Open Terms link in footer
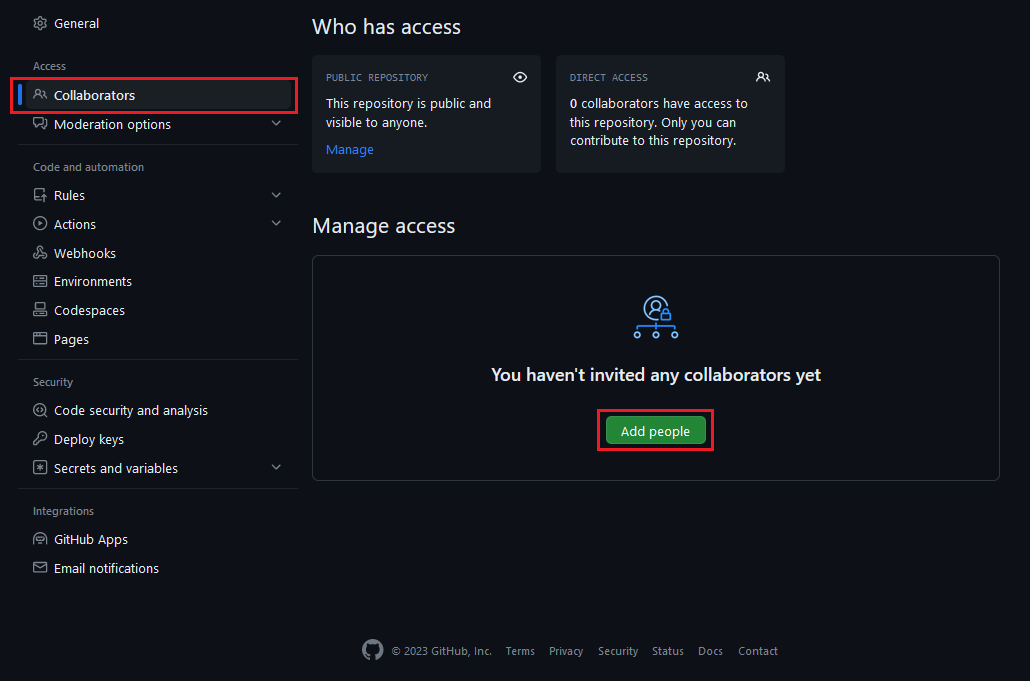 520,651
